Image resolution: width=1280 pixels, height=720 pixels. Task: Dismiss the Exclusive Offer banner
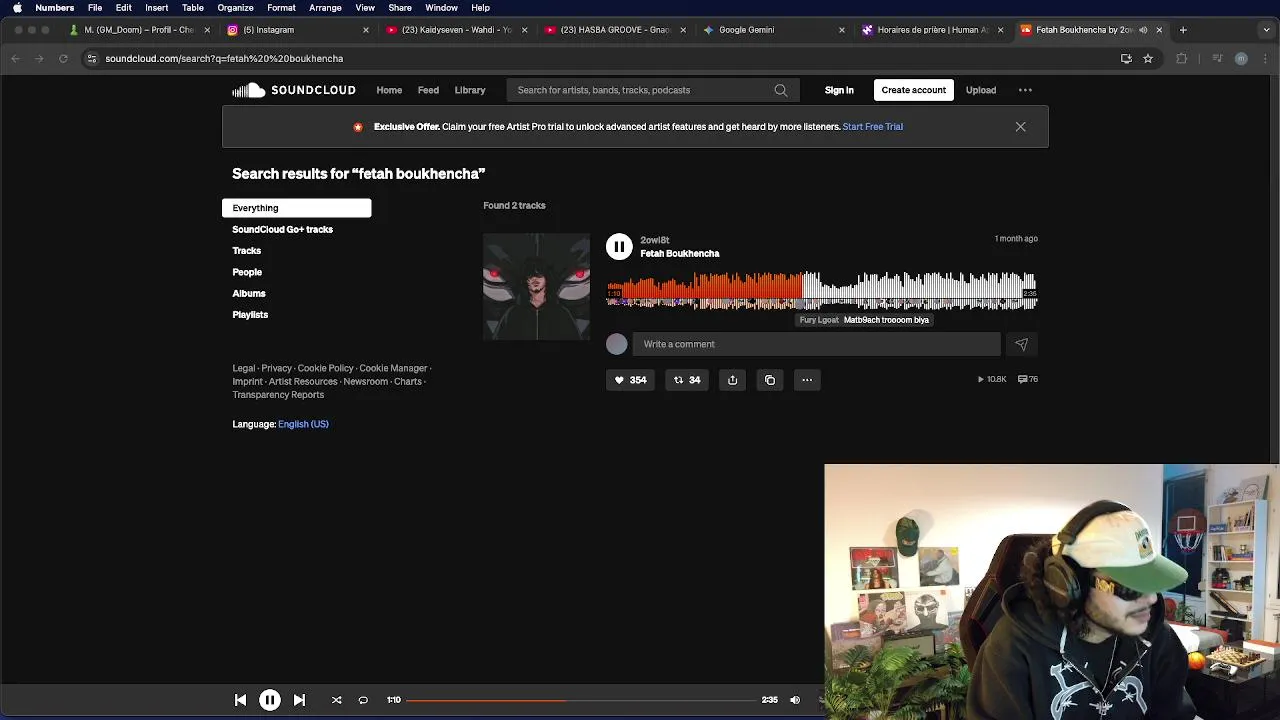click(x=1020, y=127)
